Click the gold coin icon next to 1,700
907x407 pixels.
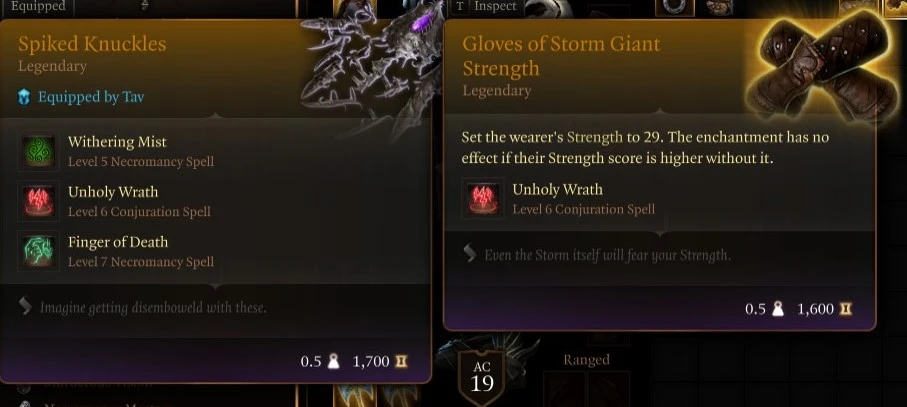401,362
